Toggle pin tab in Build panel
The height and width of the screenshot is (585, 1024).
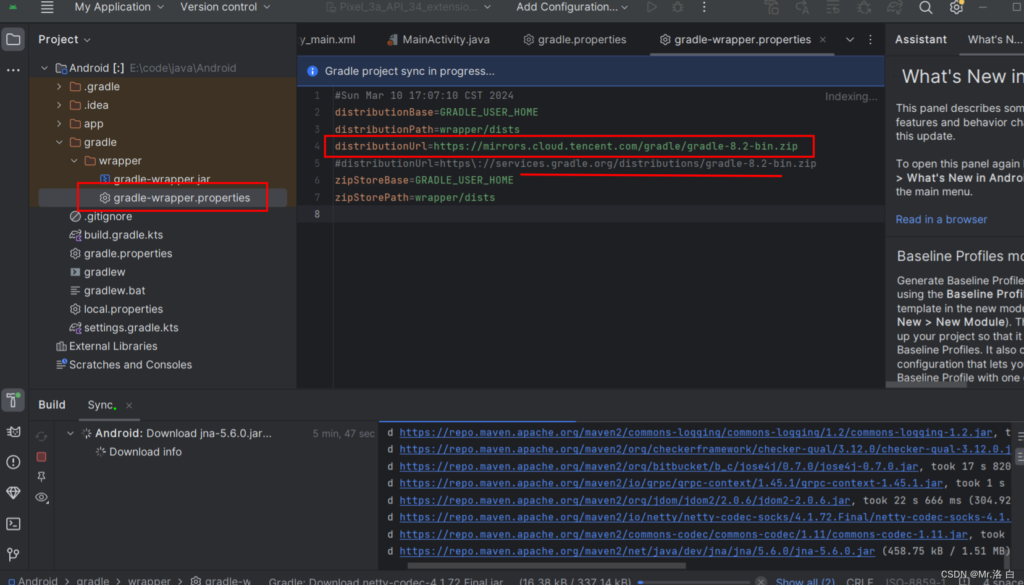41,477
